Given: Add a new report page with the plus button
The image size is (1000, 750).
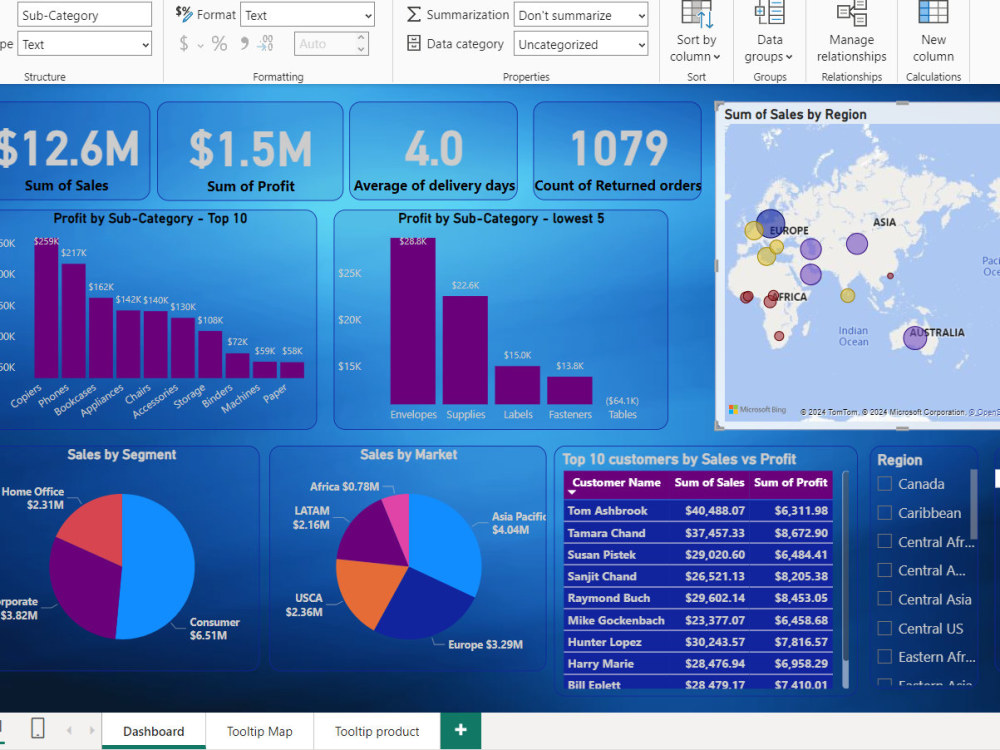Looking at the screenshot, I should pos(460,729).
